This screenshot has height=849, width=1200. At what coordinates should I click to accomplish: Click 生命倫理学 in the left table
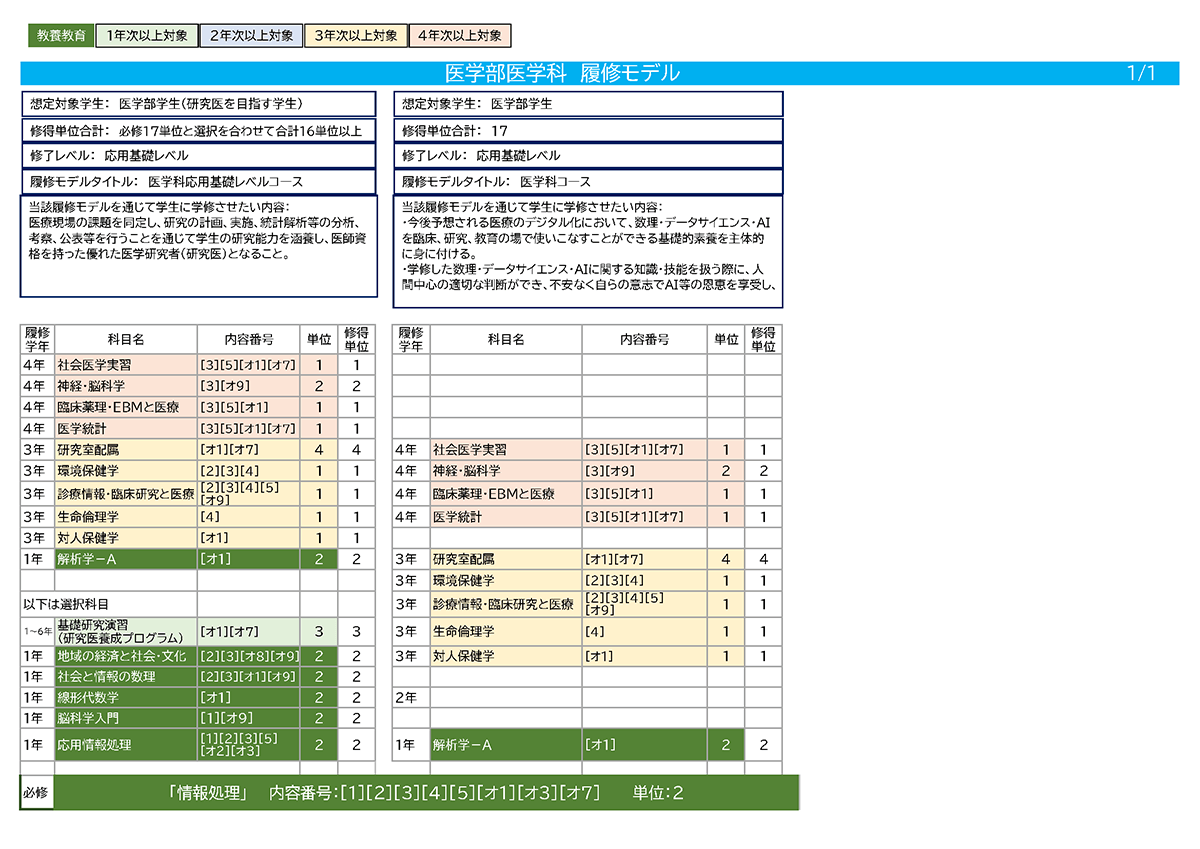[126, 517]
